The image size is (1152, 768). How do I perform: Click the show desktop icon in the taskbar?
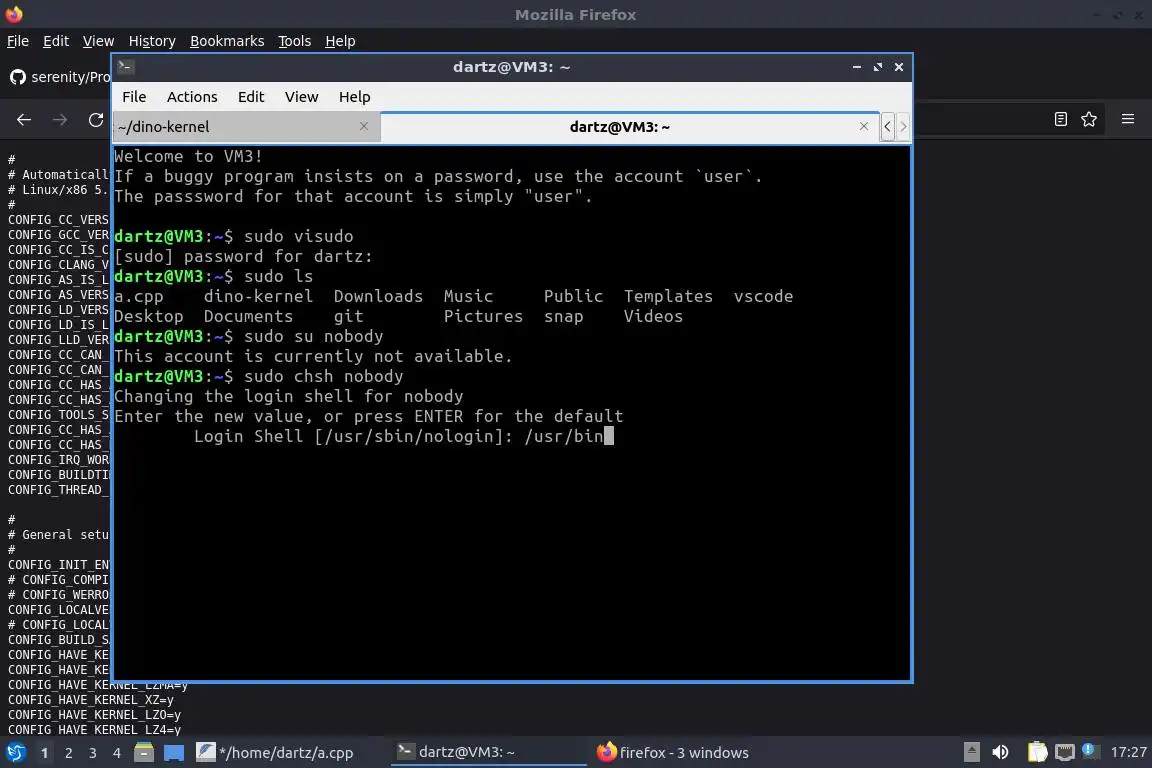tap(173, 753)
